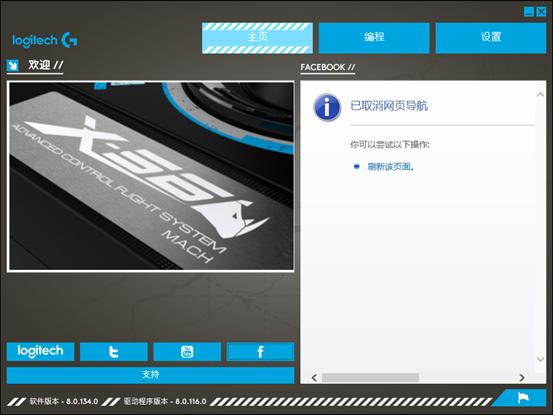Image resolution: width=553 pixels, height=415 pixels.
Task: Click the horizontal scrollbar thumb
Action: click(370, 378)
